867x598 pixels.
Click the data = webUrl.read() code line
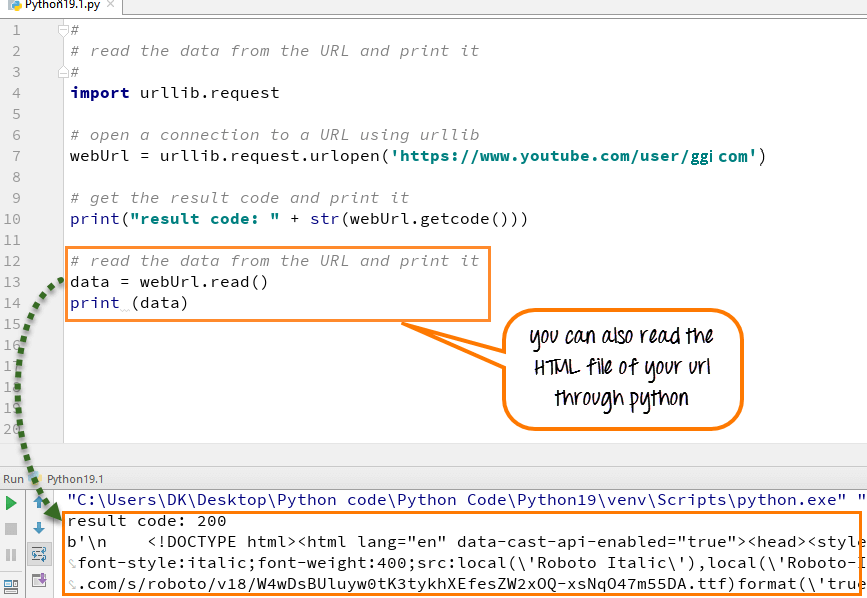tap(169, 282)
